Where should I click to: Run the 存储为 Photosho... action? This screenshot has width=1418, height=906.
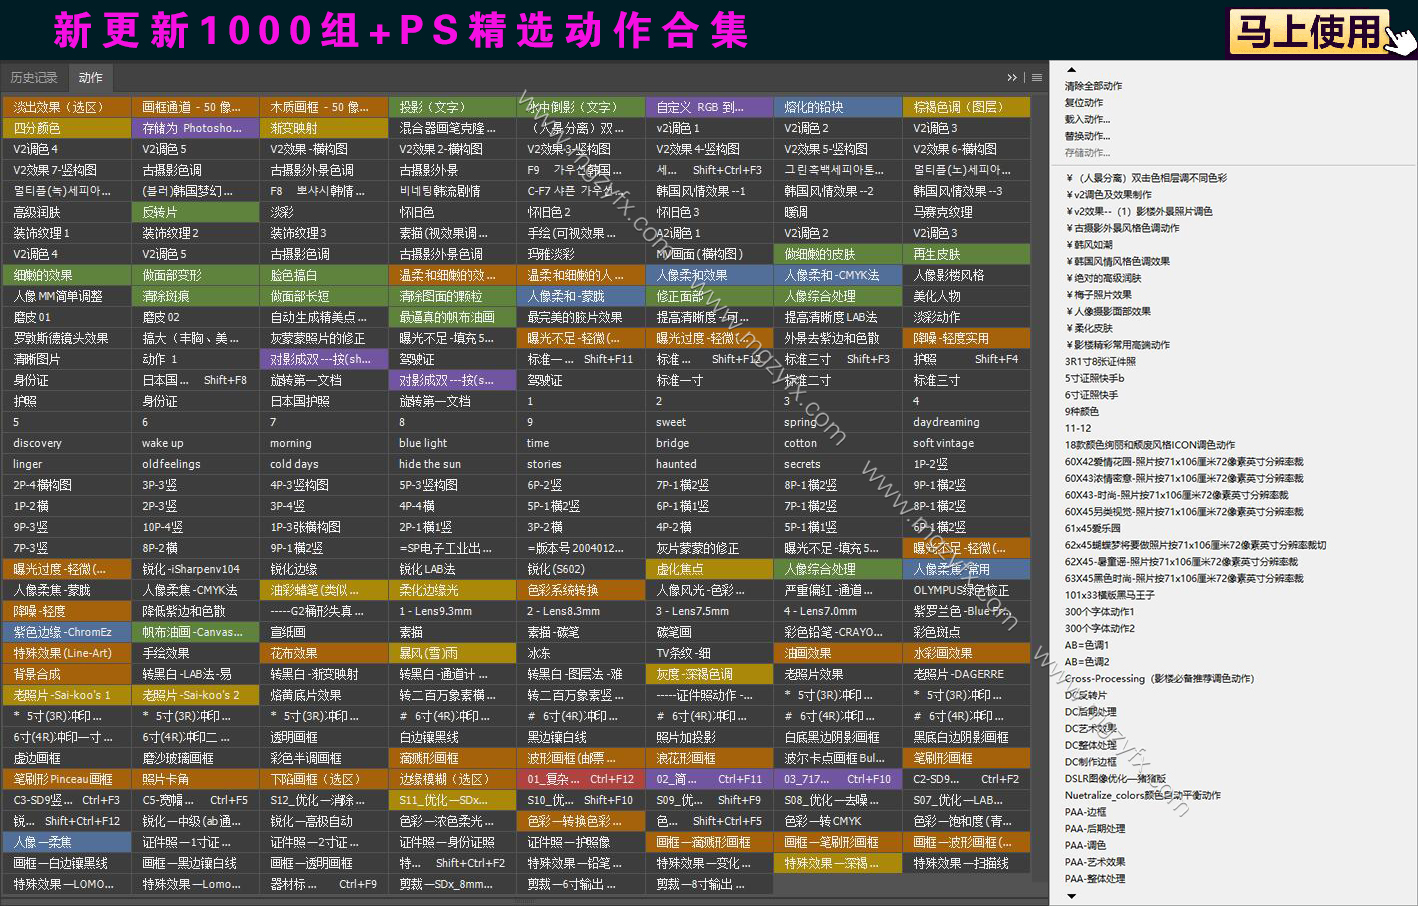pos(195,128)
